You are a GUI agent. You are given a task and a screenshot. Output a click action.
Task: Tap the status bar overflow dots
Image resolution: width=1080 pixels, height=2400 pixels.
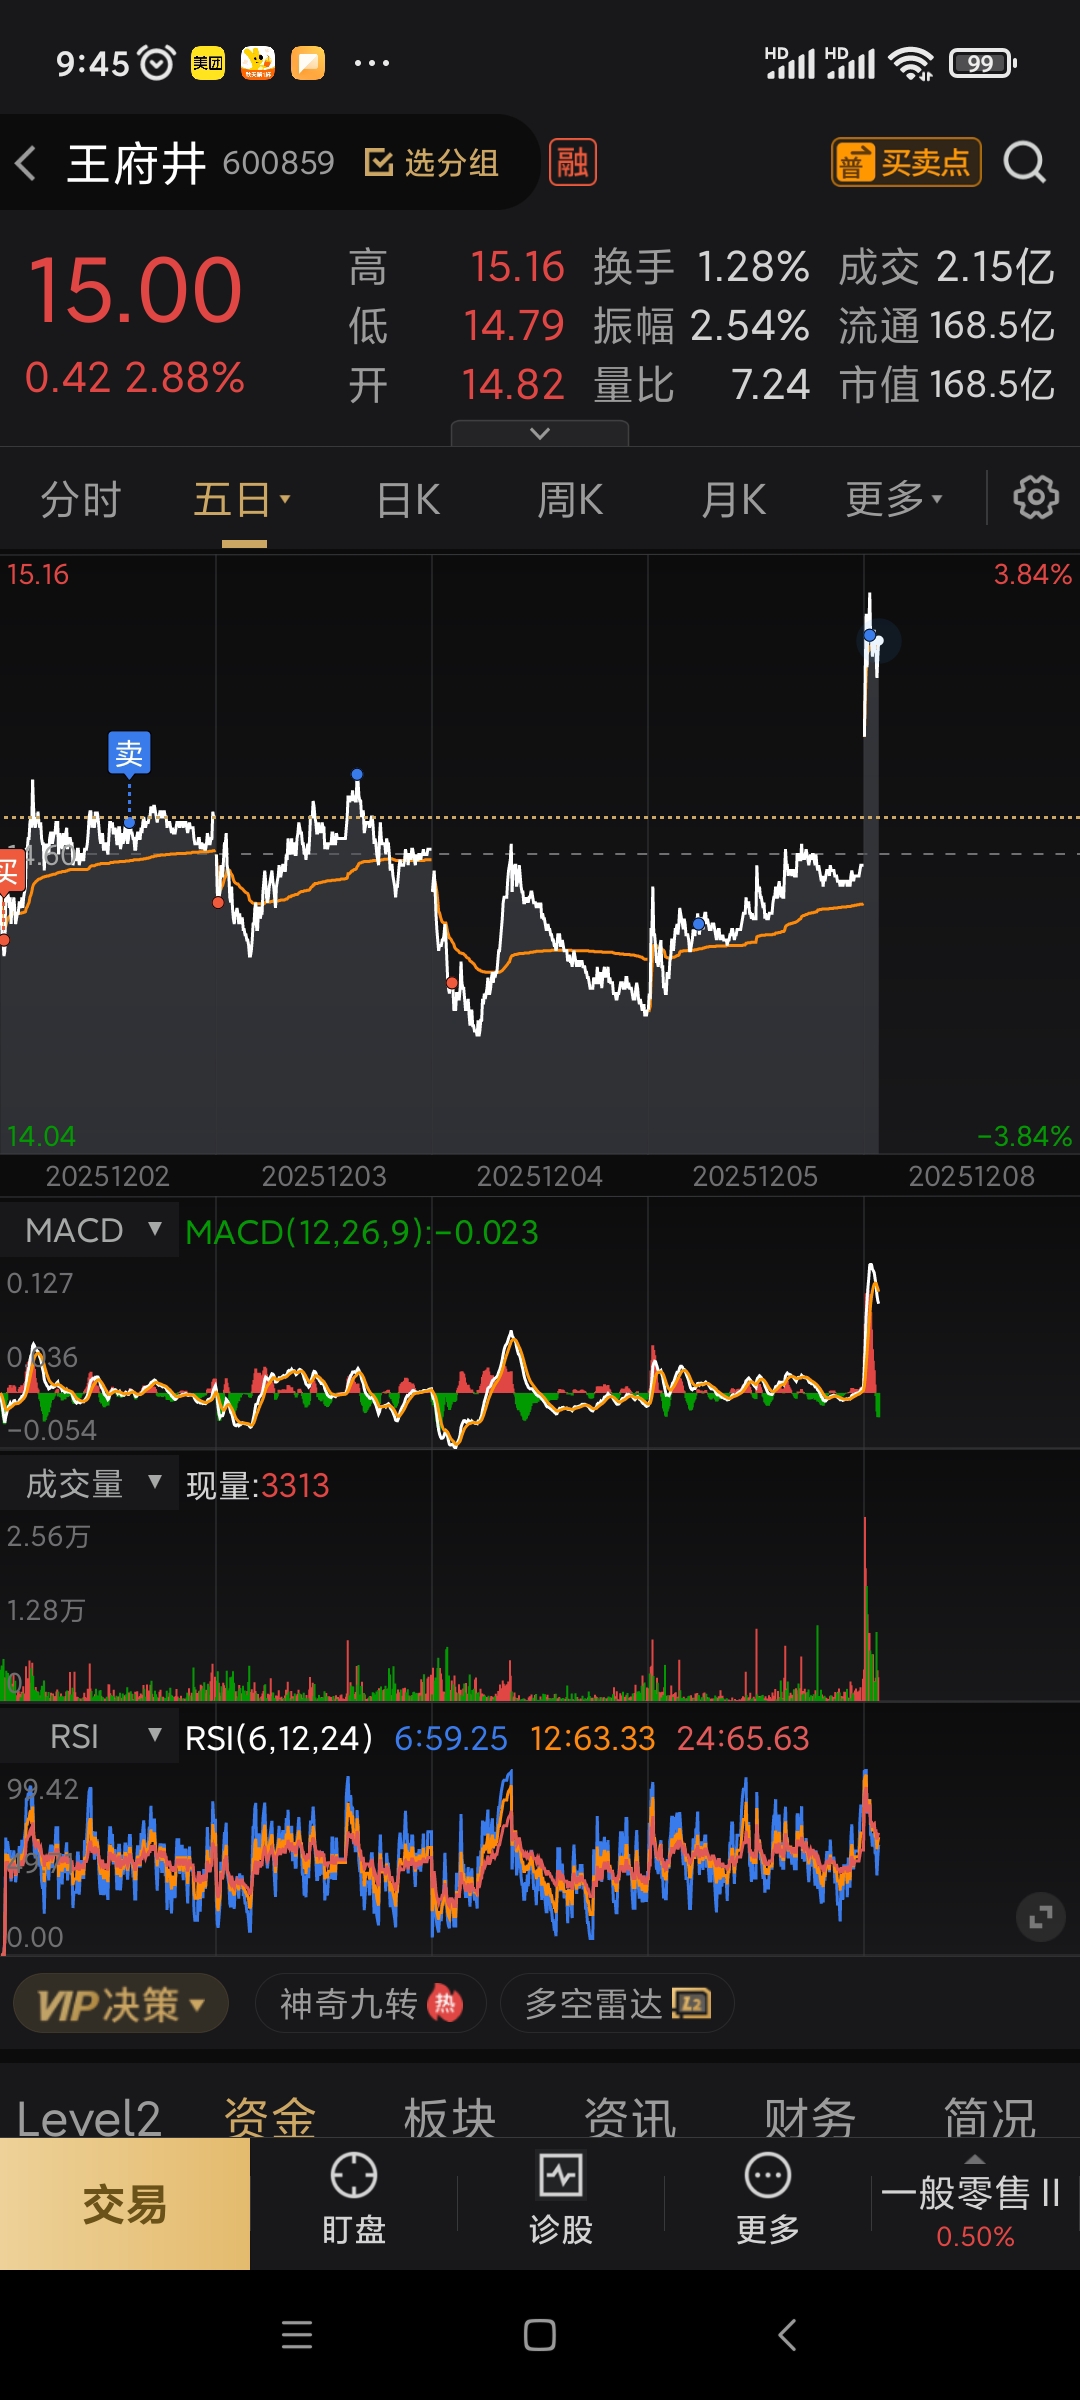pos(372,63)
